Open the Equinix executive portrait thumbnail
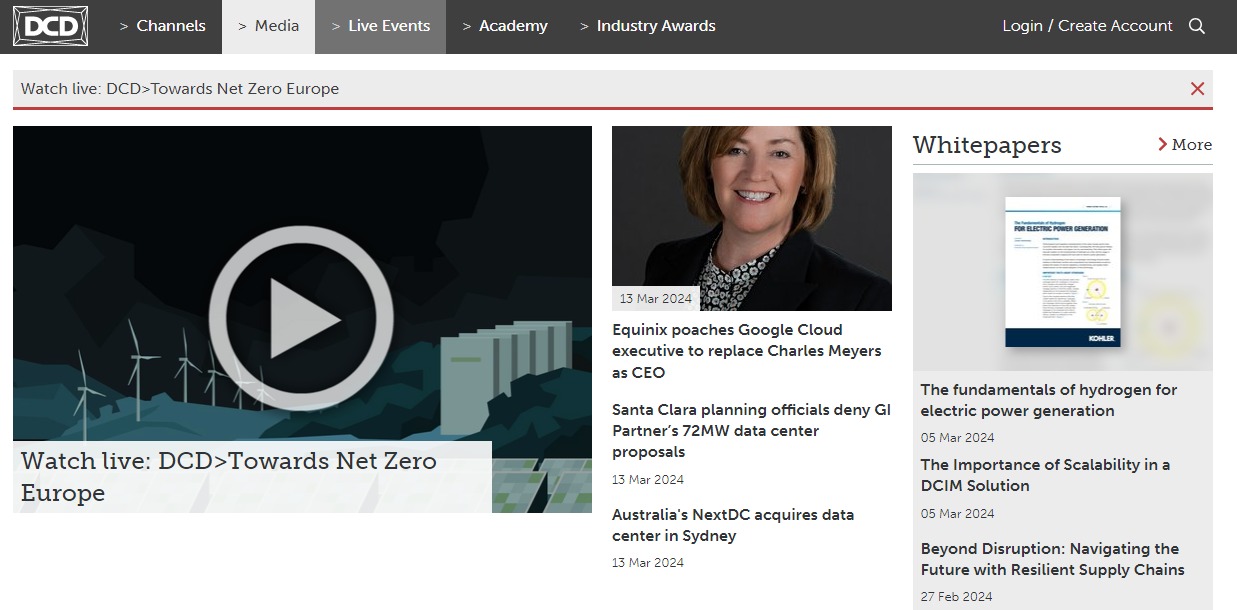 point(752,218)
